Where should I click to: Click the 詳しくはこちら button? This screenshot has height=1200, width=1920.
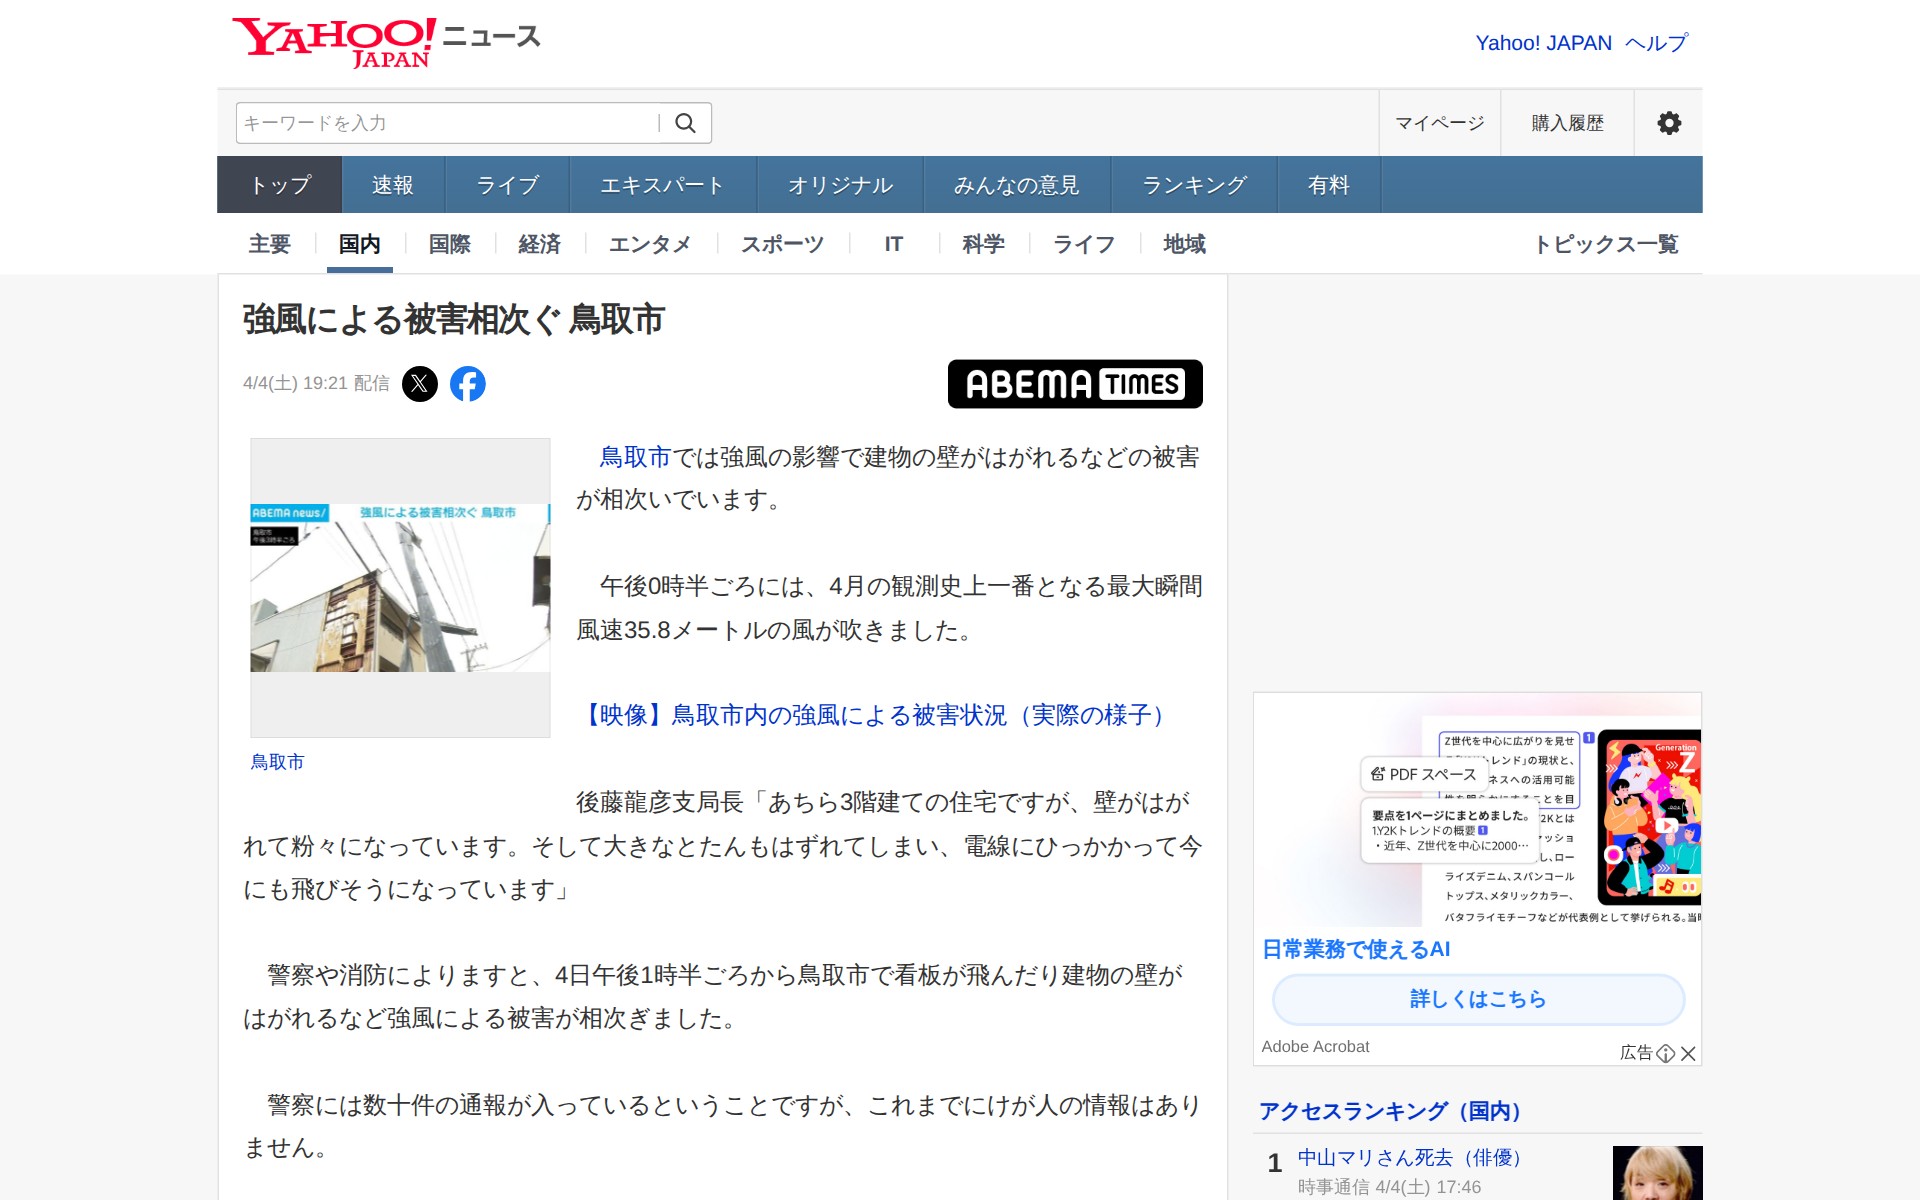(x=1477, y=999)
